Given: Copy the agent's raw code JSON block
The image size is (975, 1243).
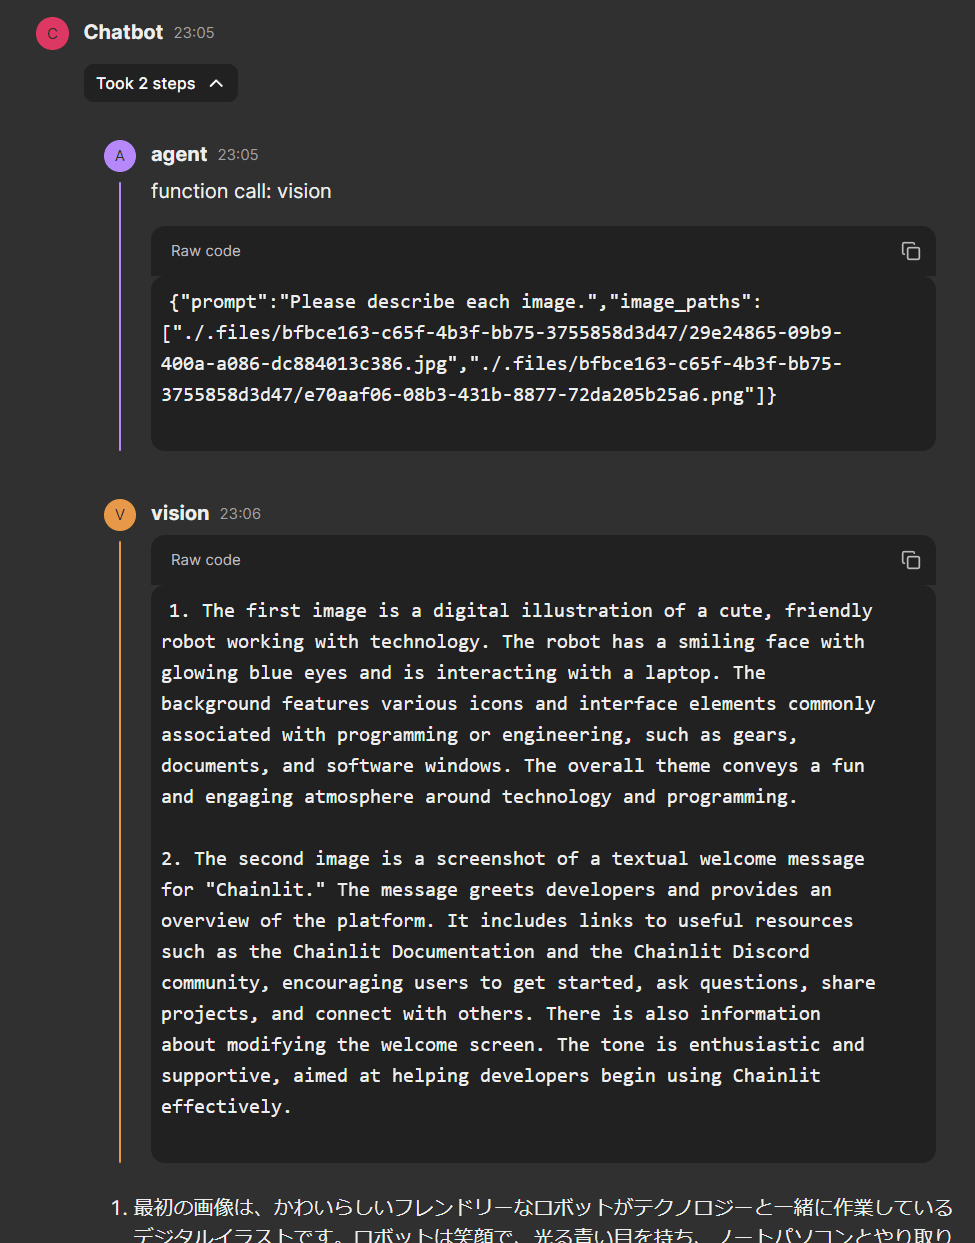Looking at the screenshot, I should click(x=910, y=251).
